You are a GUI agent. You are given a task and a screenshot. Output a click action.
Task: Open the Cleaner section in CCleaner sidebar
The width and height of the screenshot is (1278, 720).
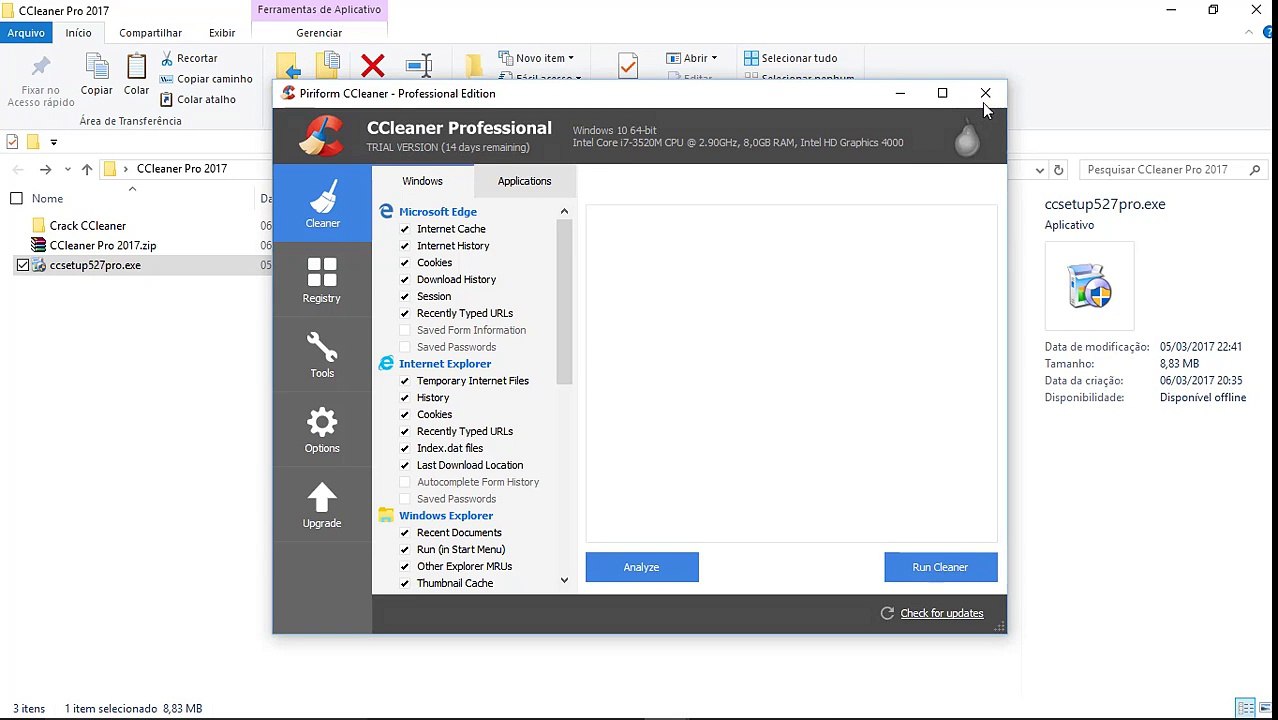pos(322,203)
